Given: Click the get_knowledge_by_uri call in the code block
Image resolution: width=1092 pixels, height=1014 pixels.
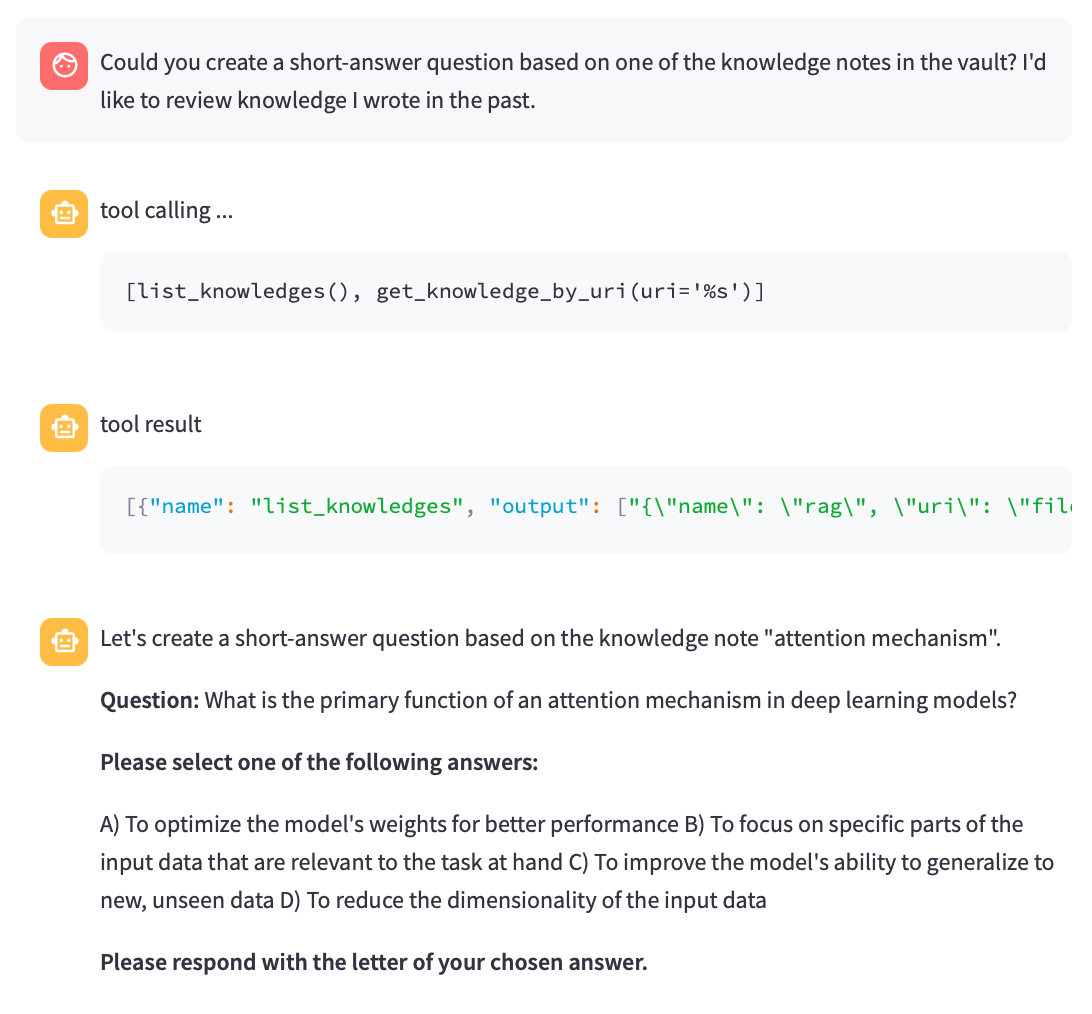Looking at the screenshot, I should [570, 291].
